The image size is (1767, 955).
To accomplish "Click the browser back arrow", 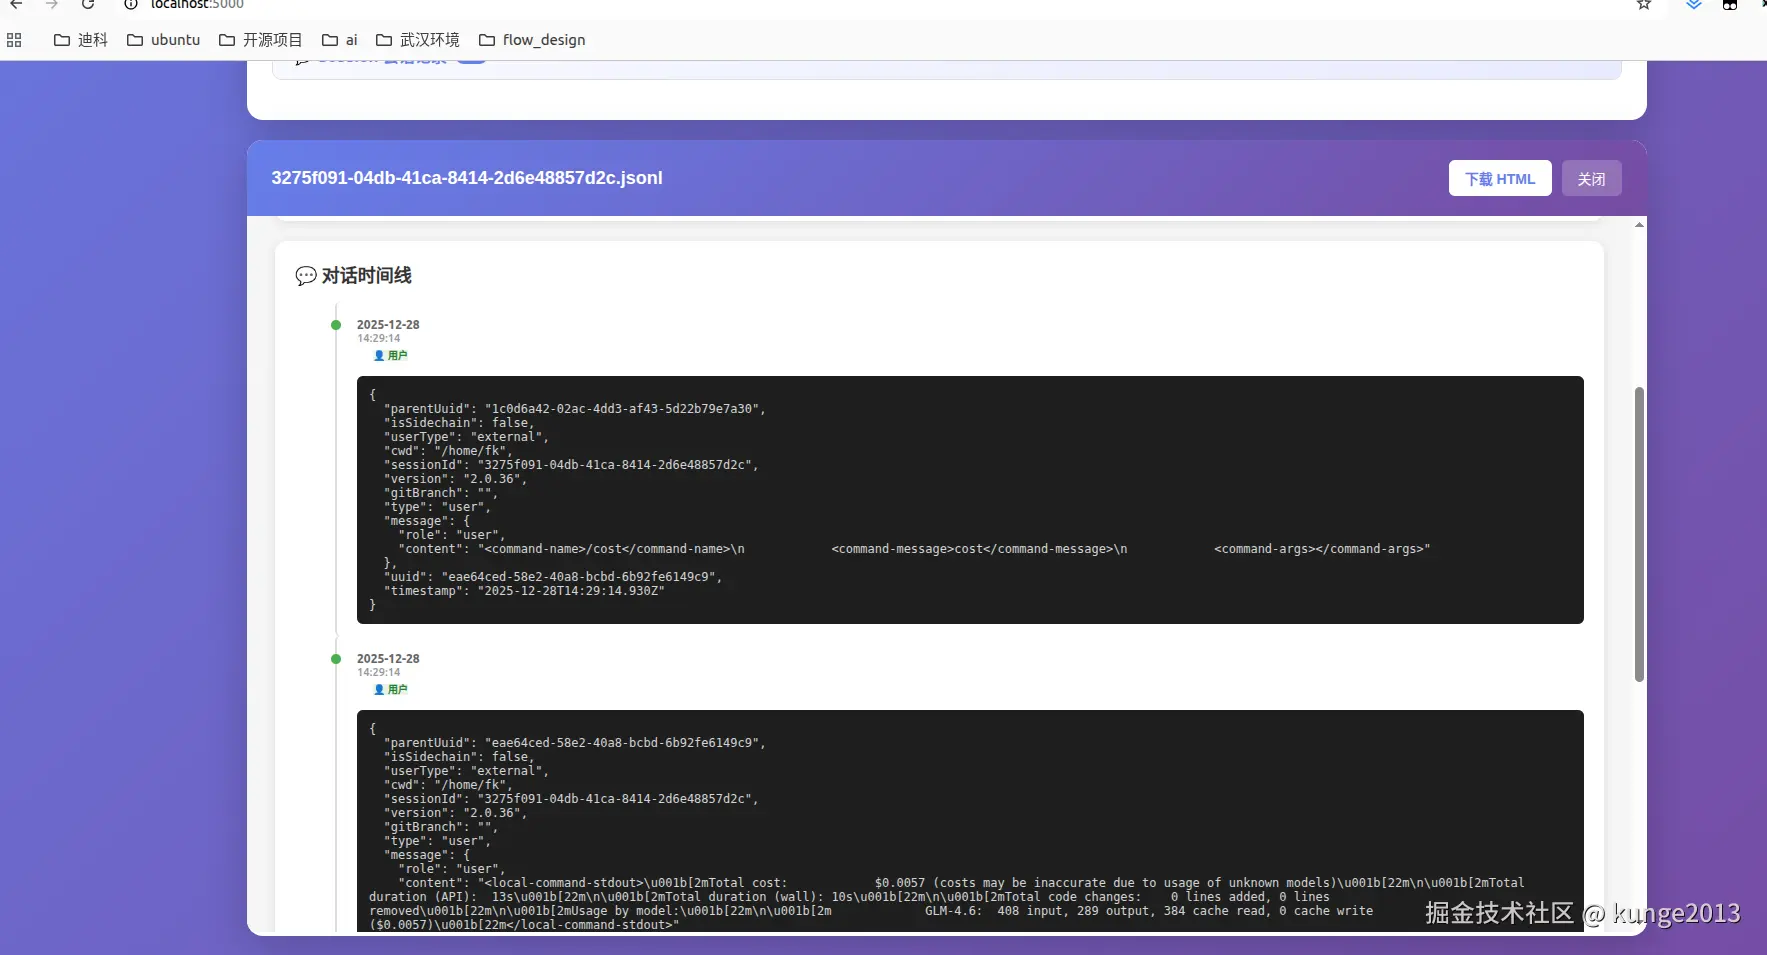I will [x=16, y=4].
